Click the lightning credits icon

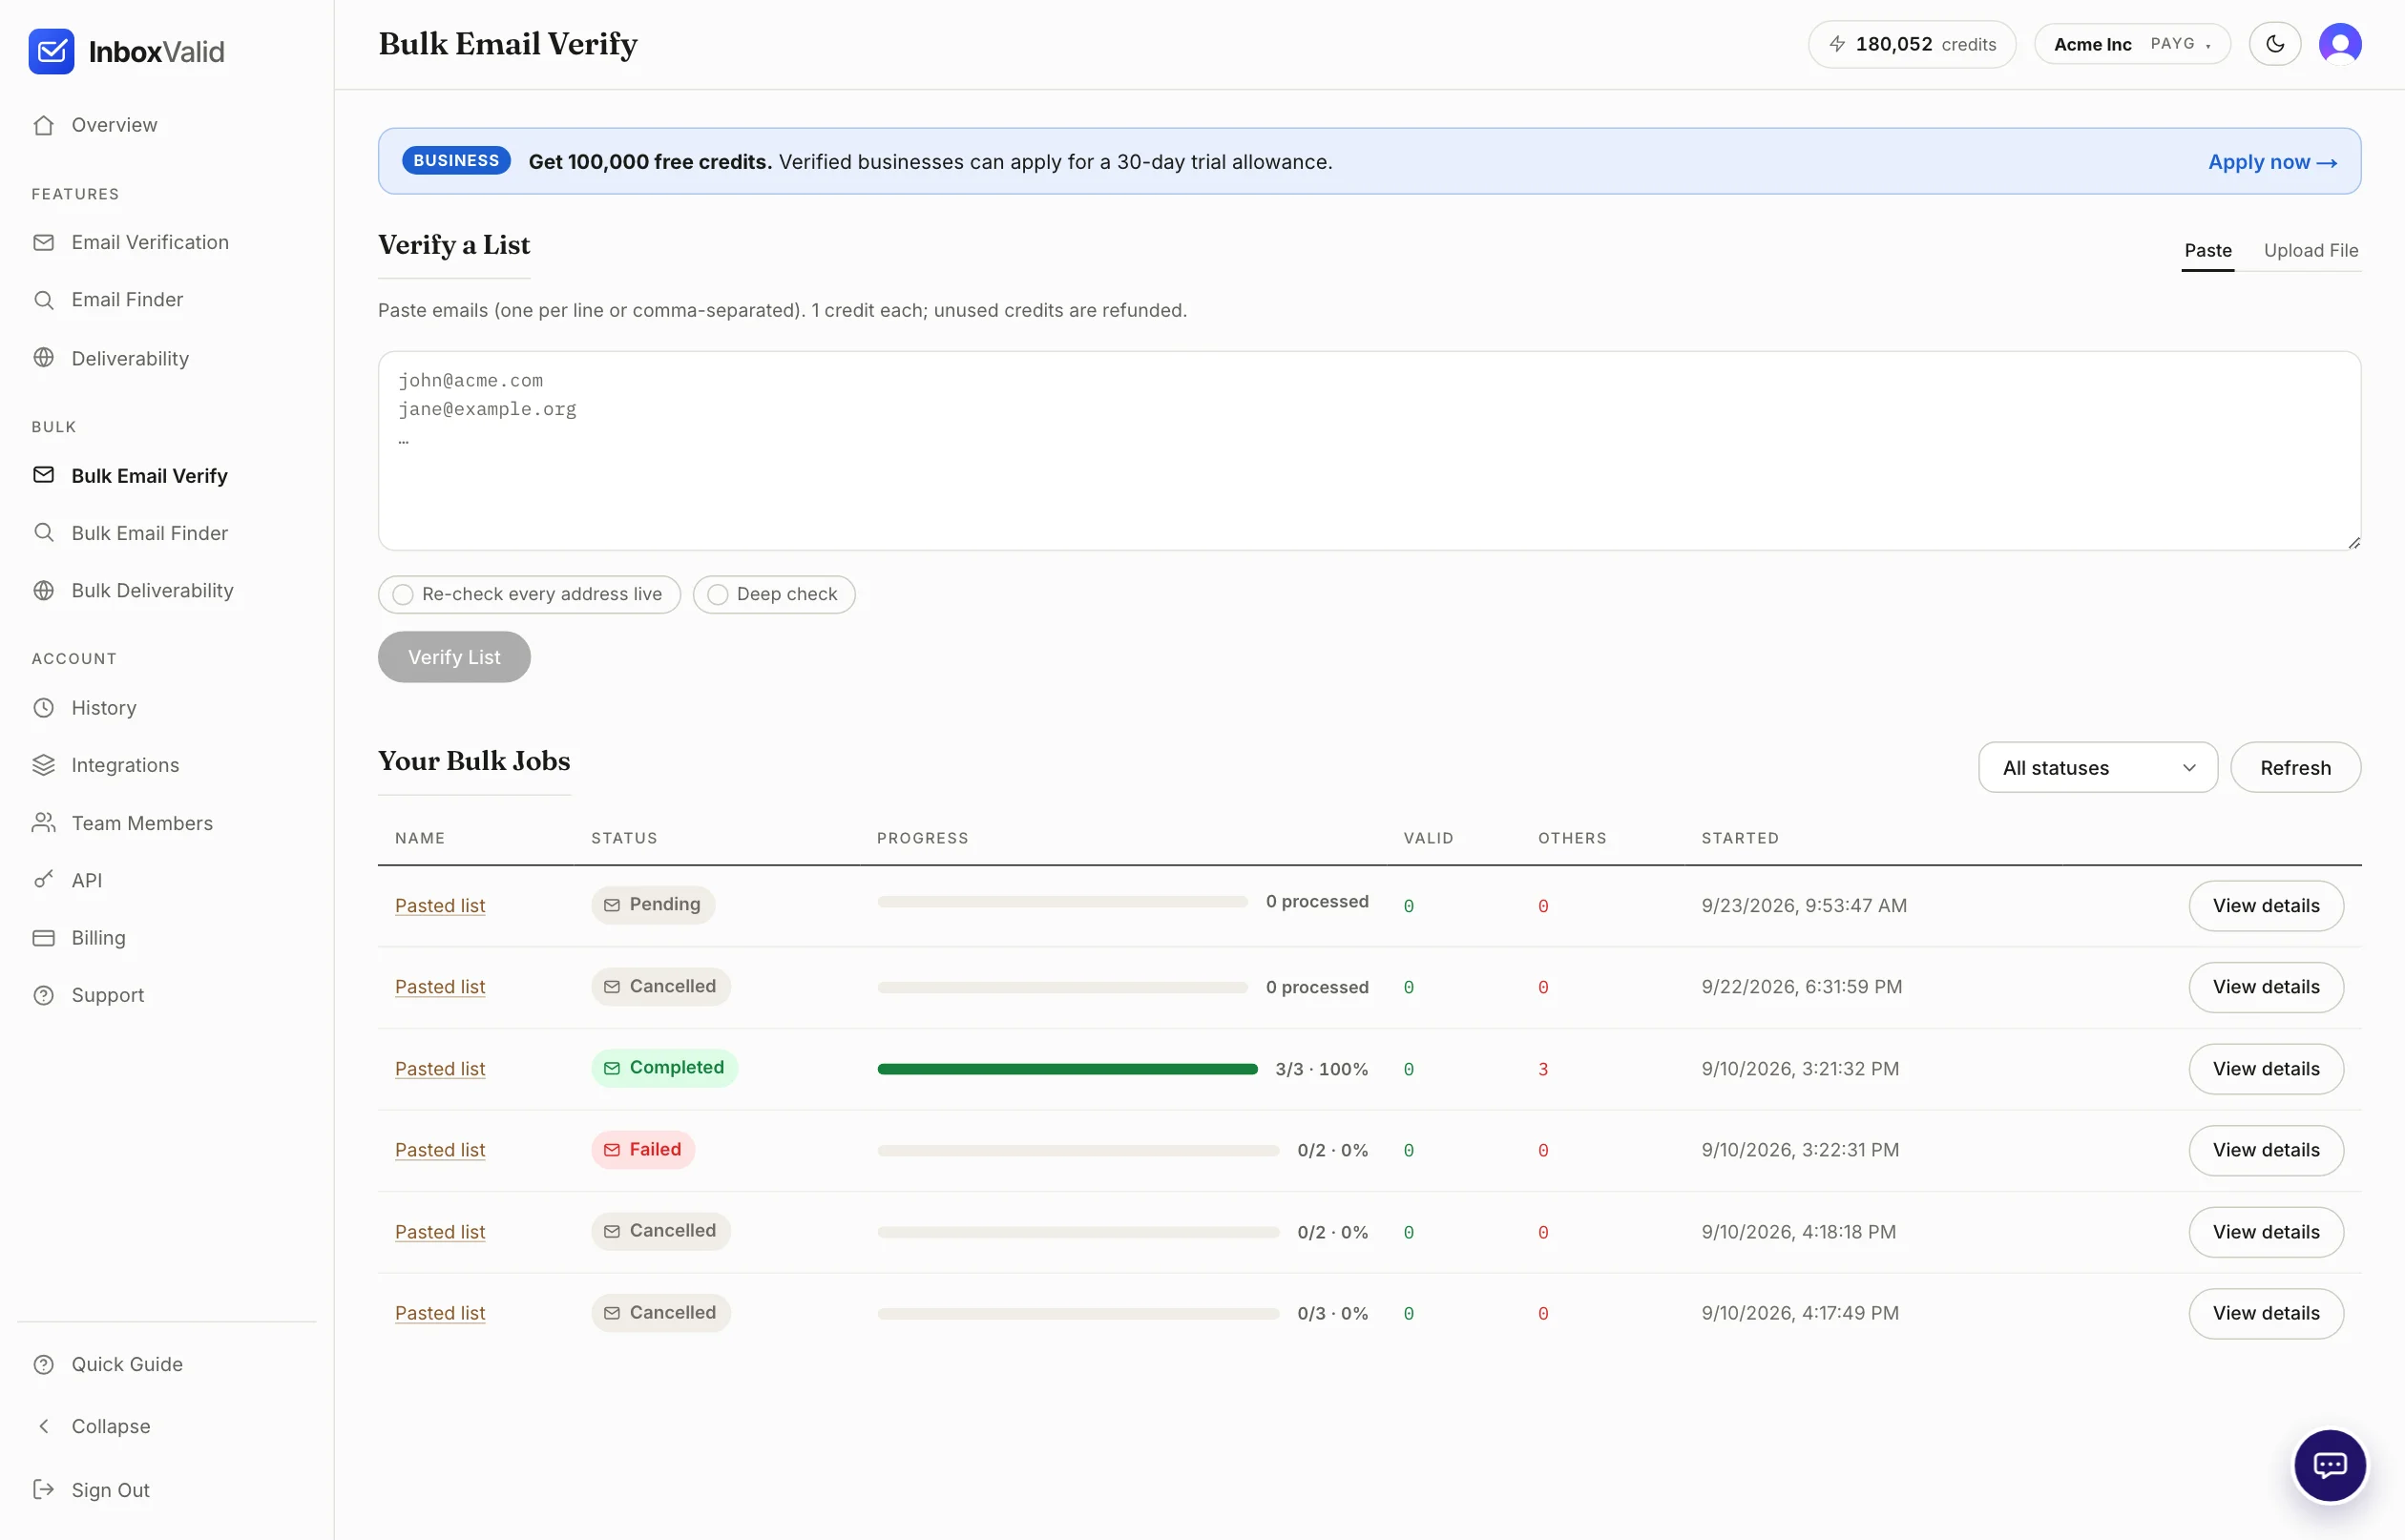tap(1837, 44)
